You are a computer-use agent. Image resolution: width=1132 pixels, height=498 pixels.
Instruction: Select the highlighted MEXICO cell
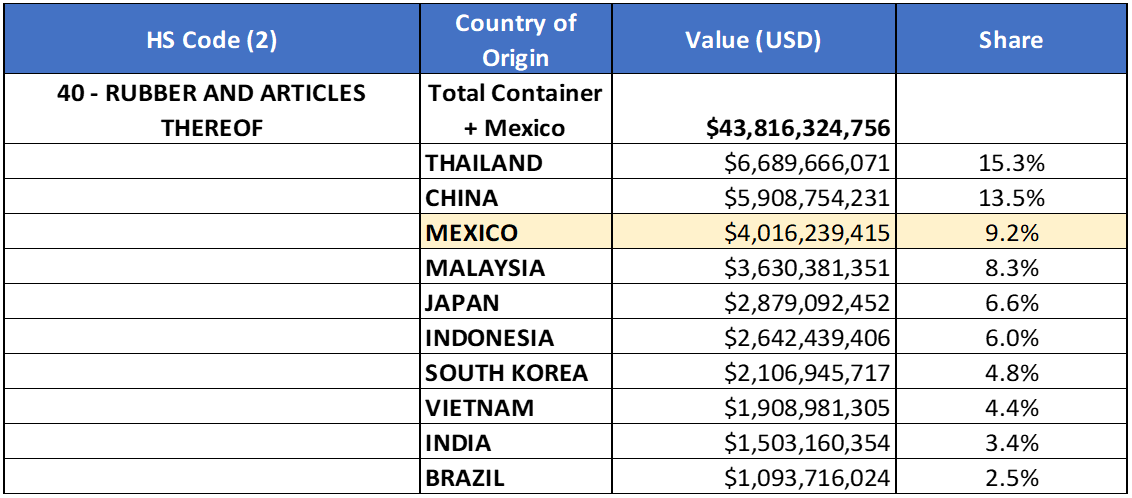click(472, 233)
